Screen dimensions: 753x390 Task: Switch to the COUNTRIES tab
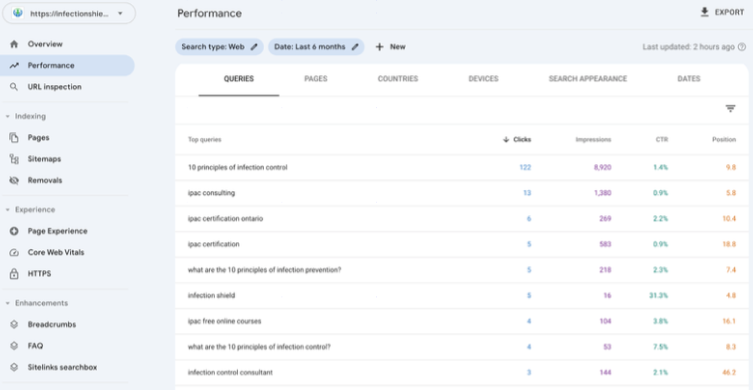pyautogui.click(x=398, y=79)
